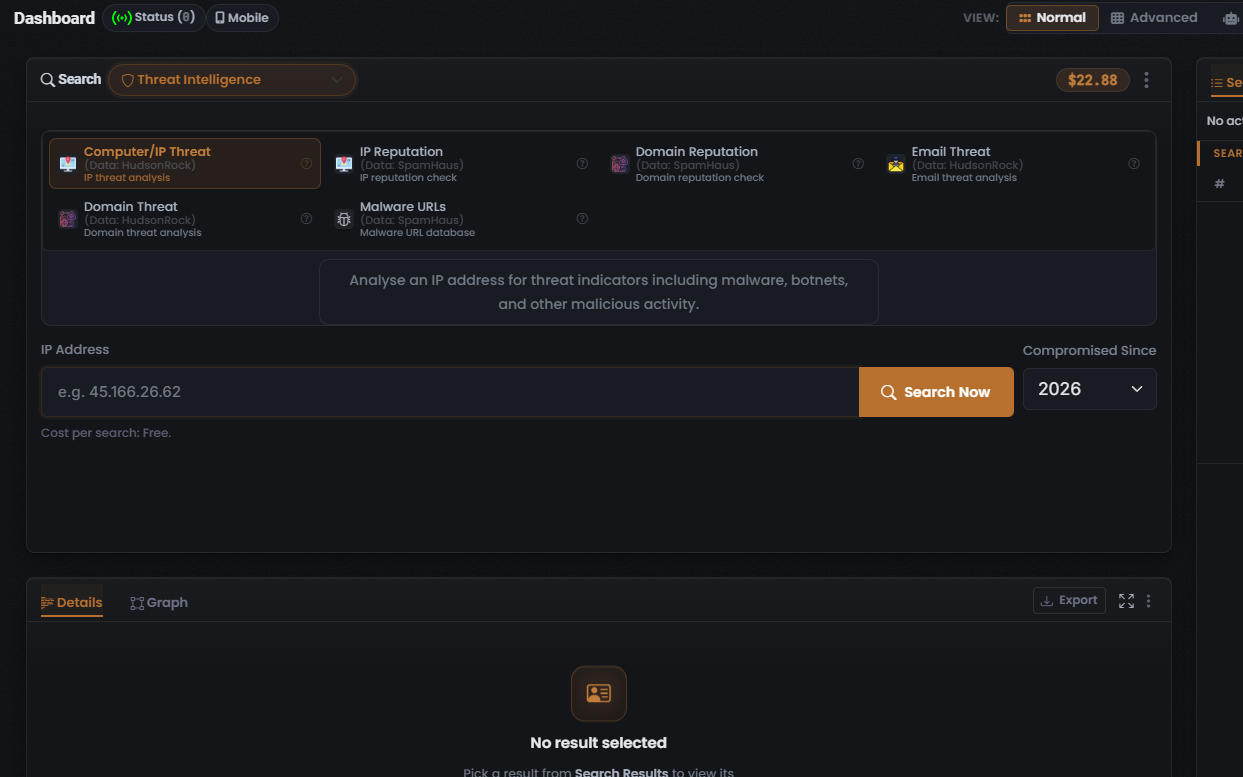Click the Export button
This screenshot has width=1243, height=777.
1069,600
